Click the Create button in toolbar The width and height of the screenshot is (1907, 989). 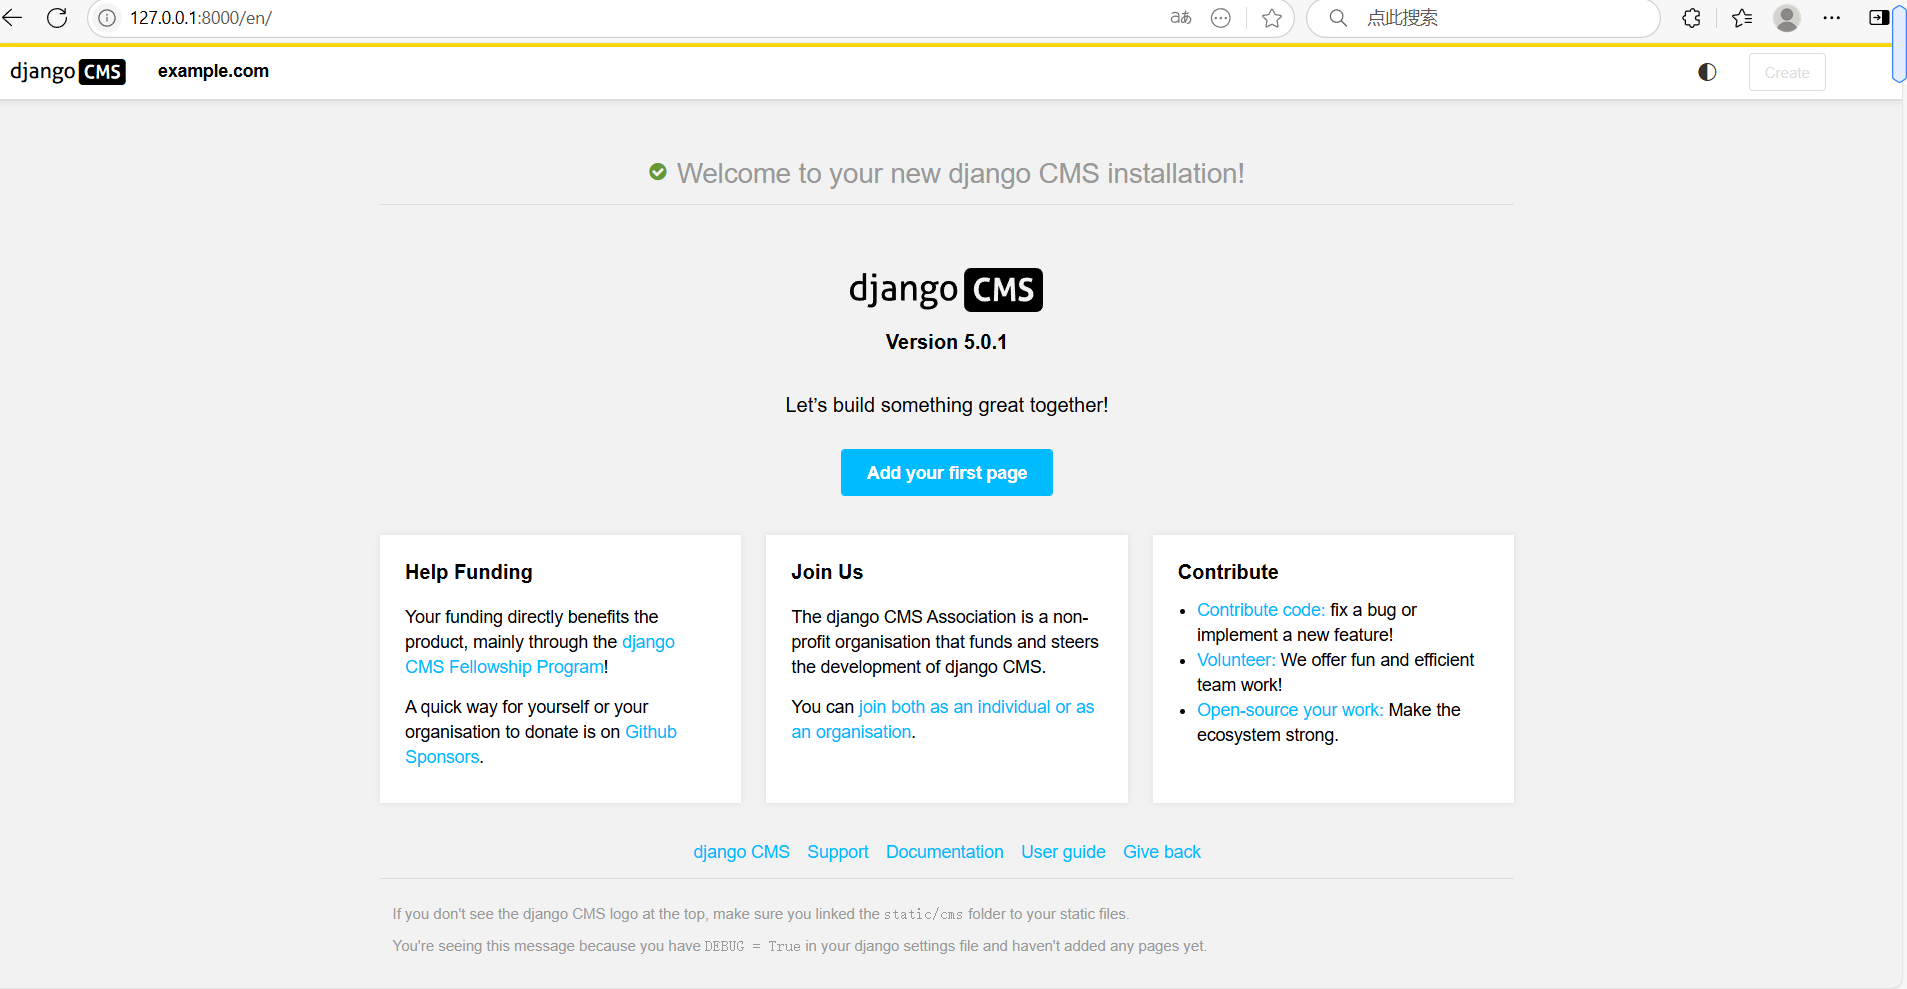coord(1787,72)
